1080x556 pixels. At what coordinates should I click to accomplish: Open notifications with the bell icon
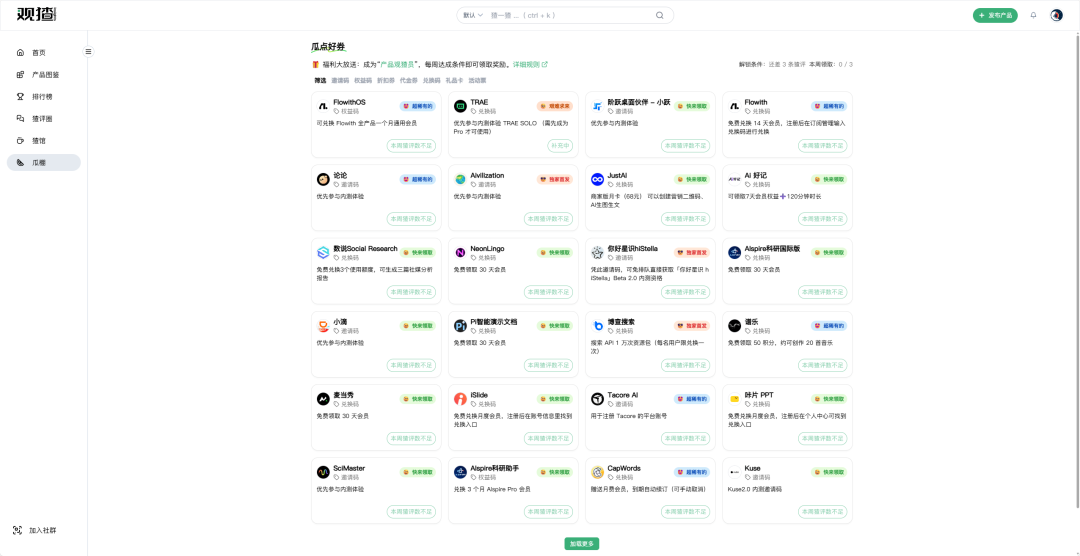(1033, 15)
